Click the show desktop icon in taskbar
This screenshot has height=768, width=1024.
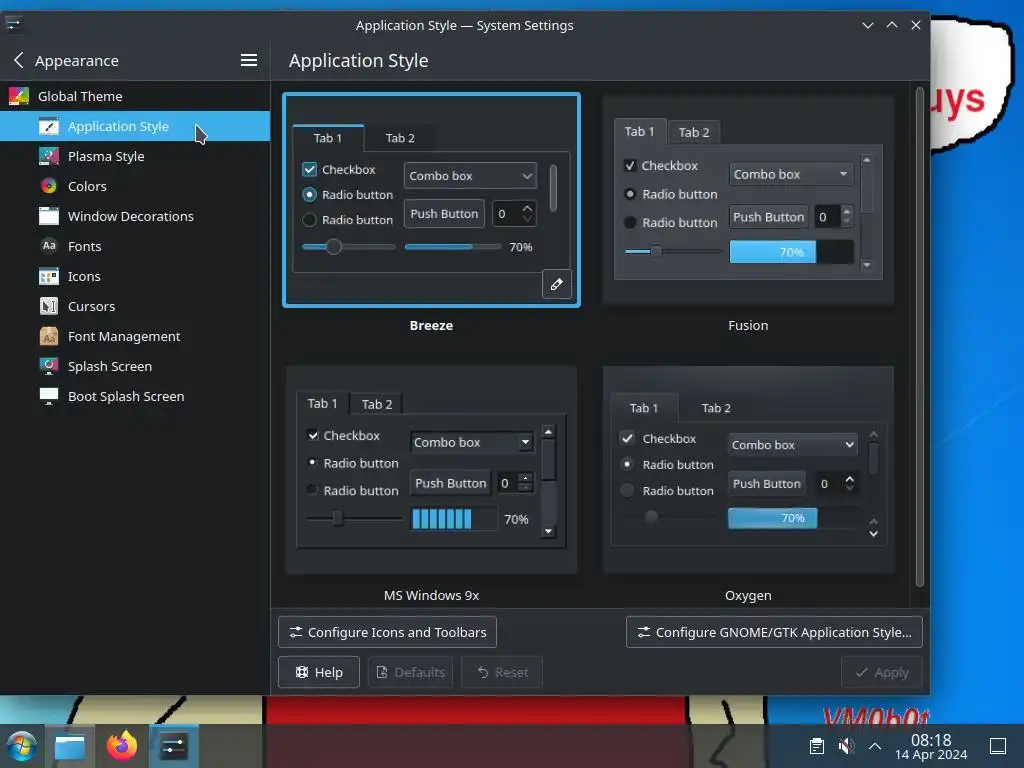point(998,746)
